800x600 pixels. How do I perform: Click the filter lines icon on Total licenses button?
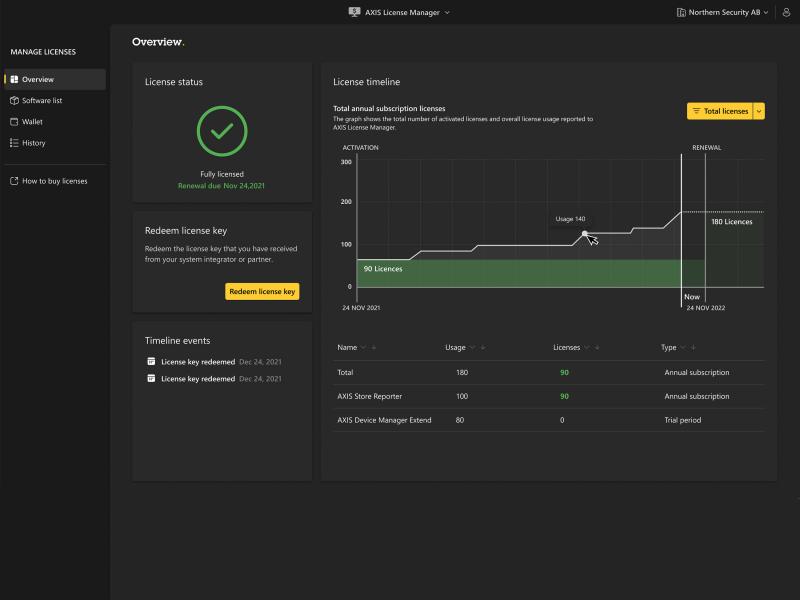(x=696, y=111)
